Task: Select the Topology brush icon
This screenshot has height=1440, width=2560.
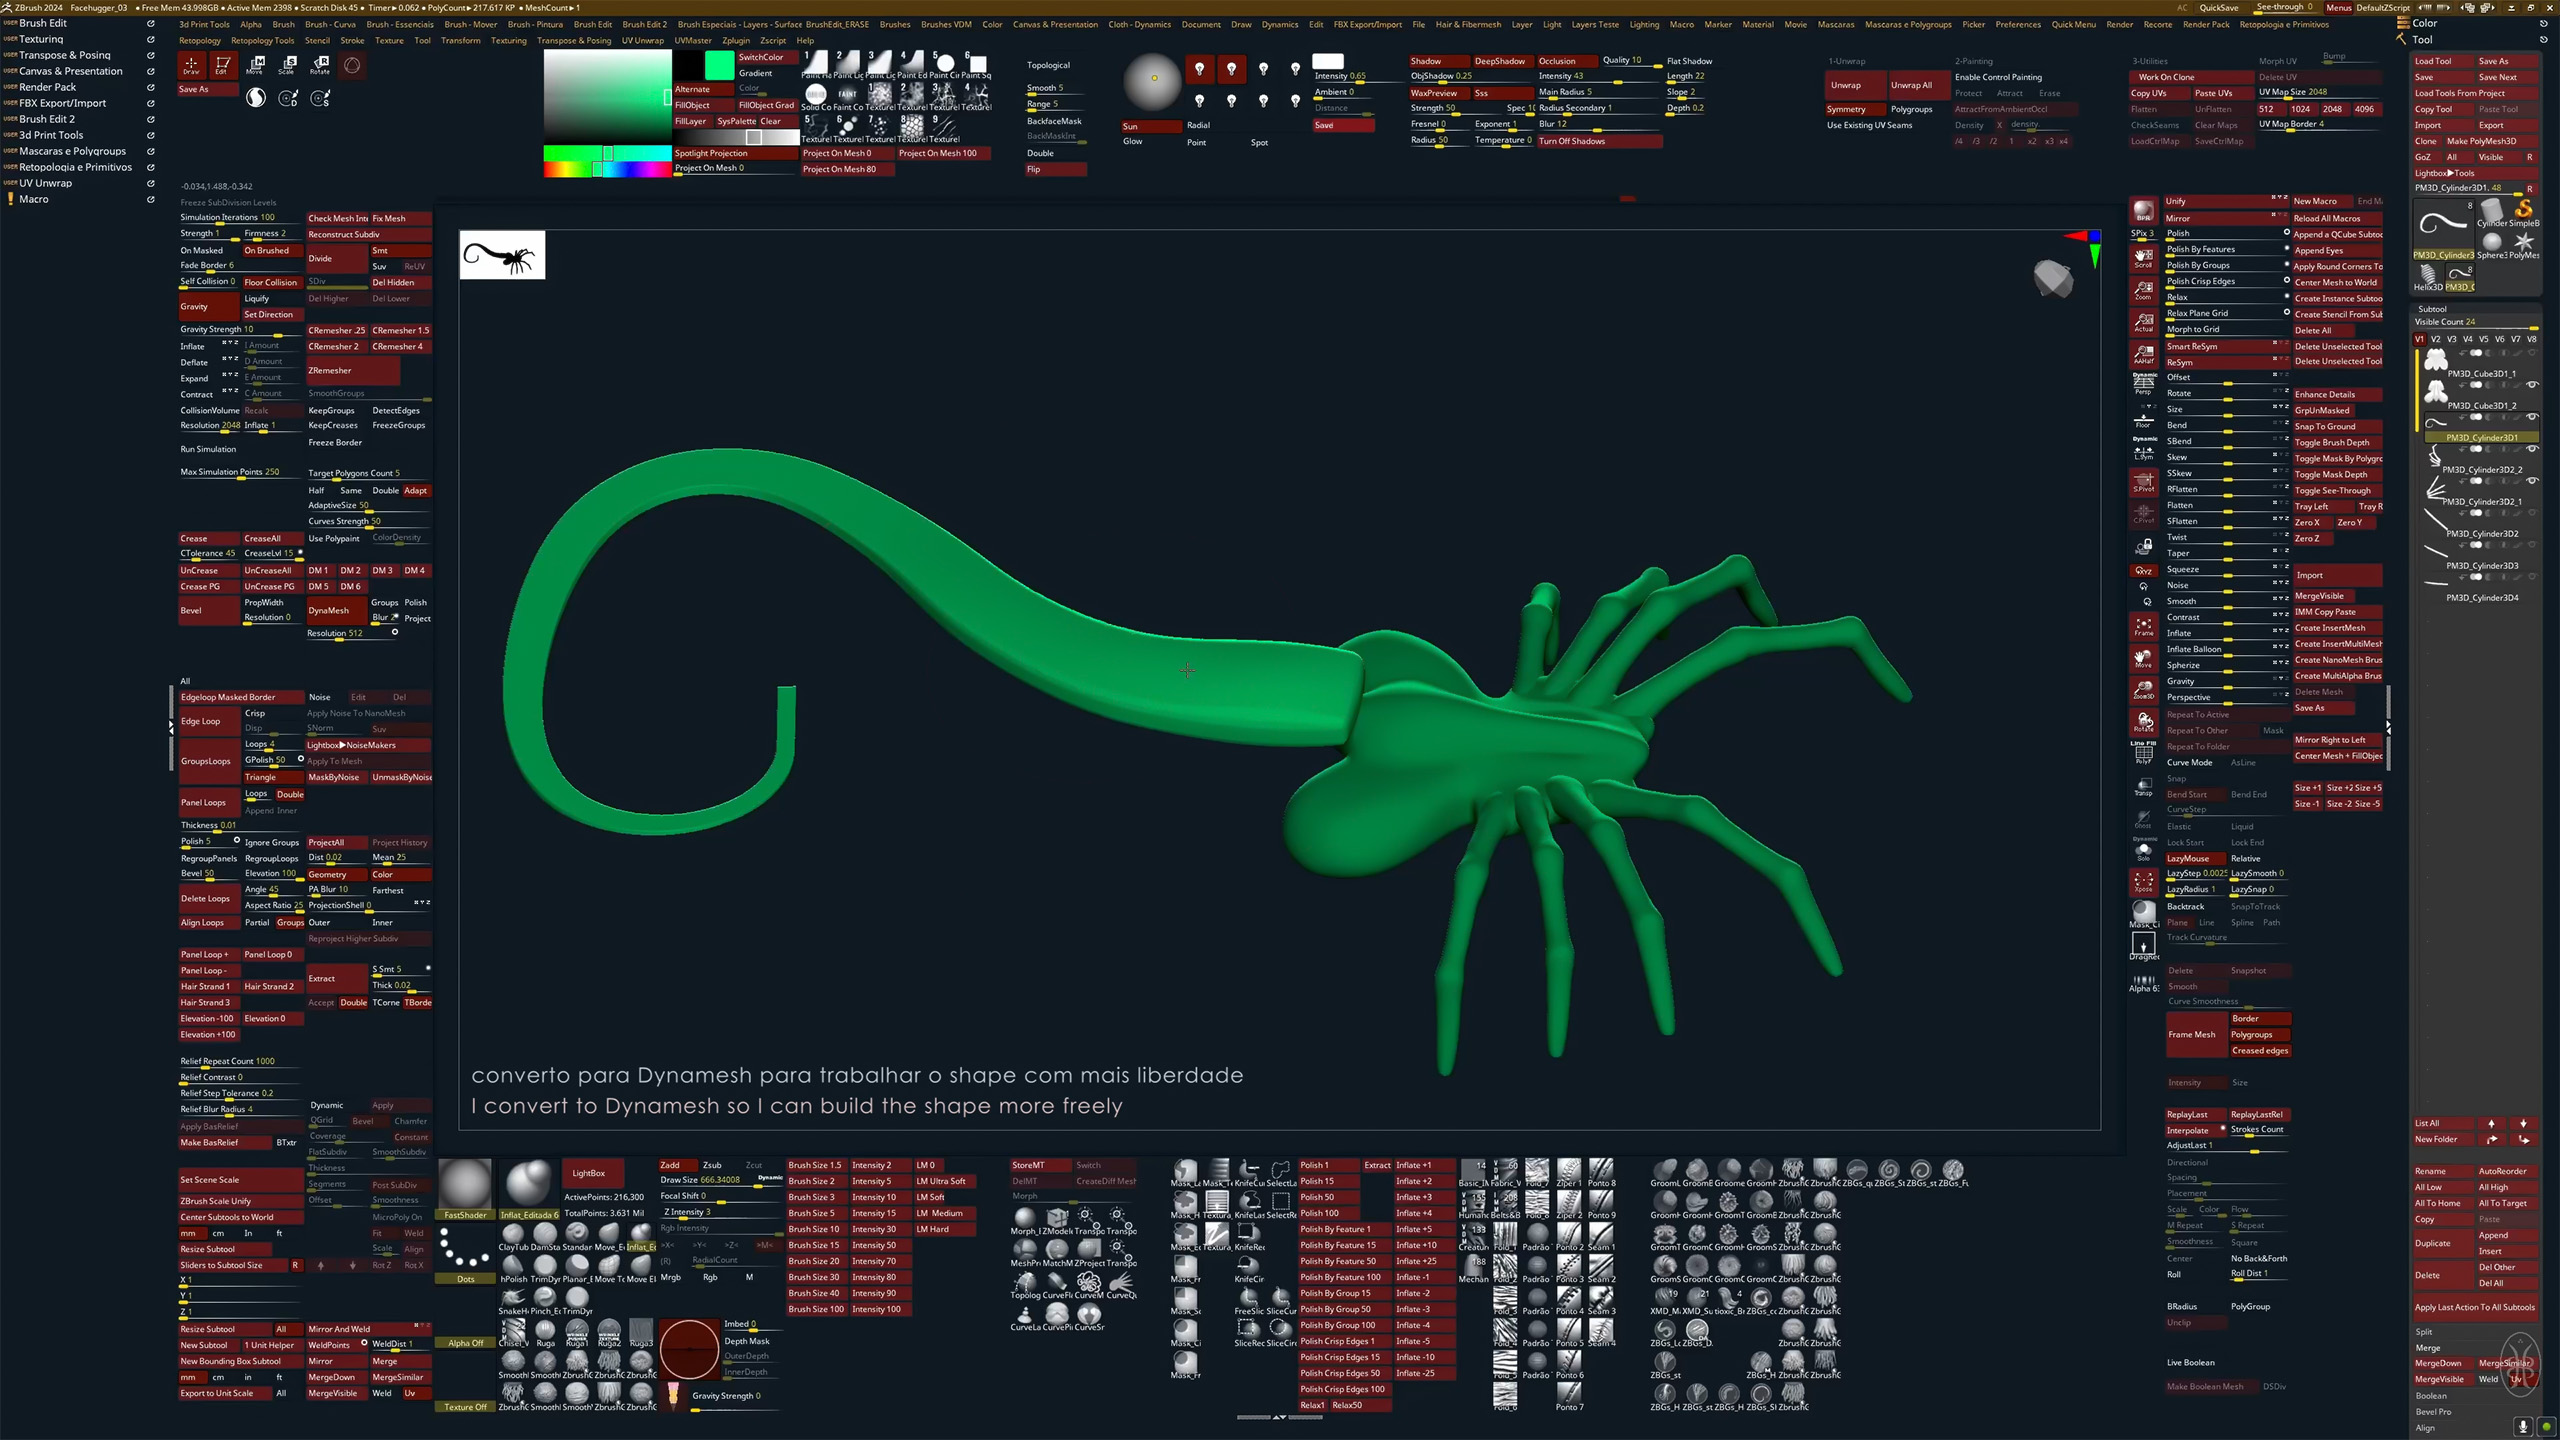Action: click(x=1025, y=1284)
